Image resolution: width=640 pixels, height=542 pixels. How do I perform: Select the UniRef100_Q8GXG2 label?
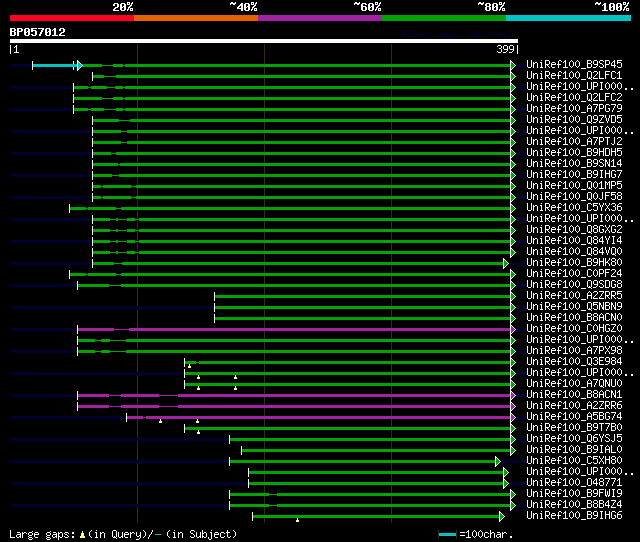click(574, 230)
